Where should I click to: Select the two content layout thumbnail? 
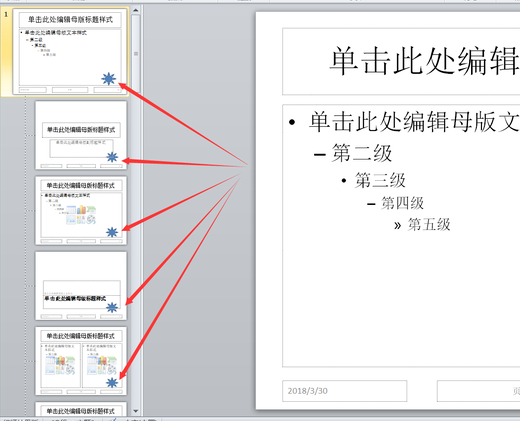pyautogui.click(x=81, y=361)
